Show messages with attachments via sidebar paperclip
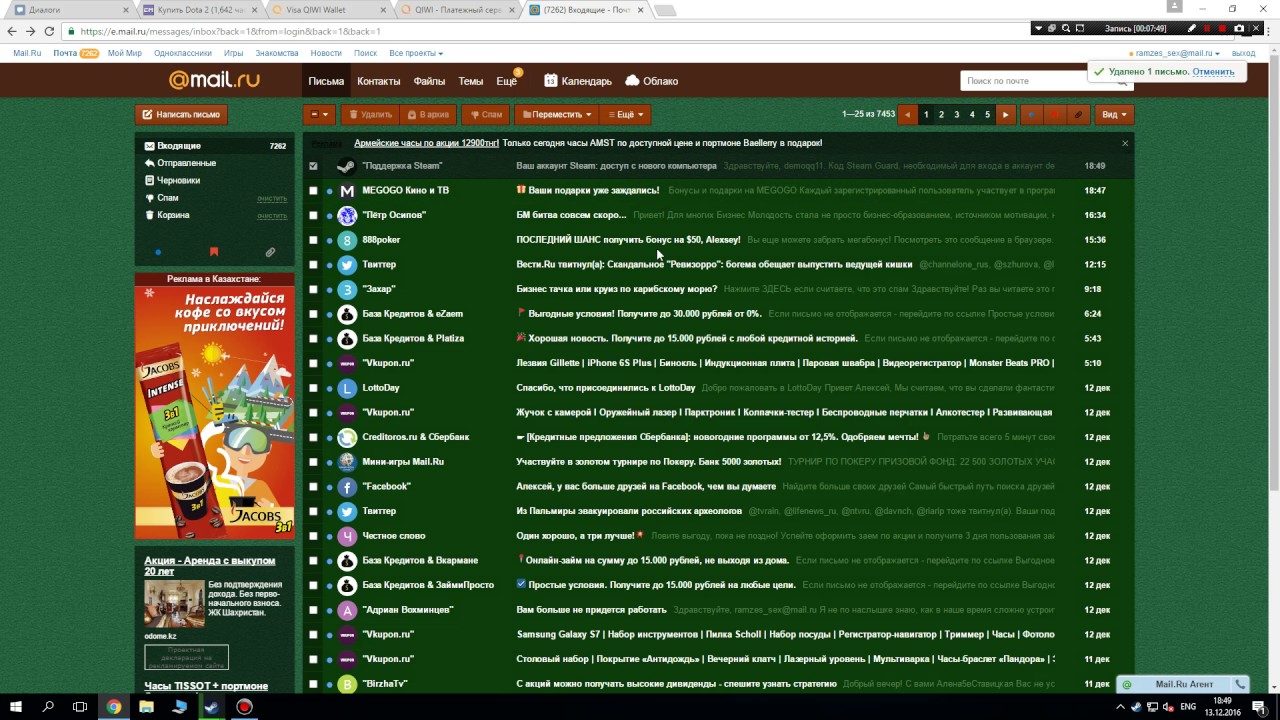1280x720 pixels. pyautogui.click(x=270, y=252)
